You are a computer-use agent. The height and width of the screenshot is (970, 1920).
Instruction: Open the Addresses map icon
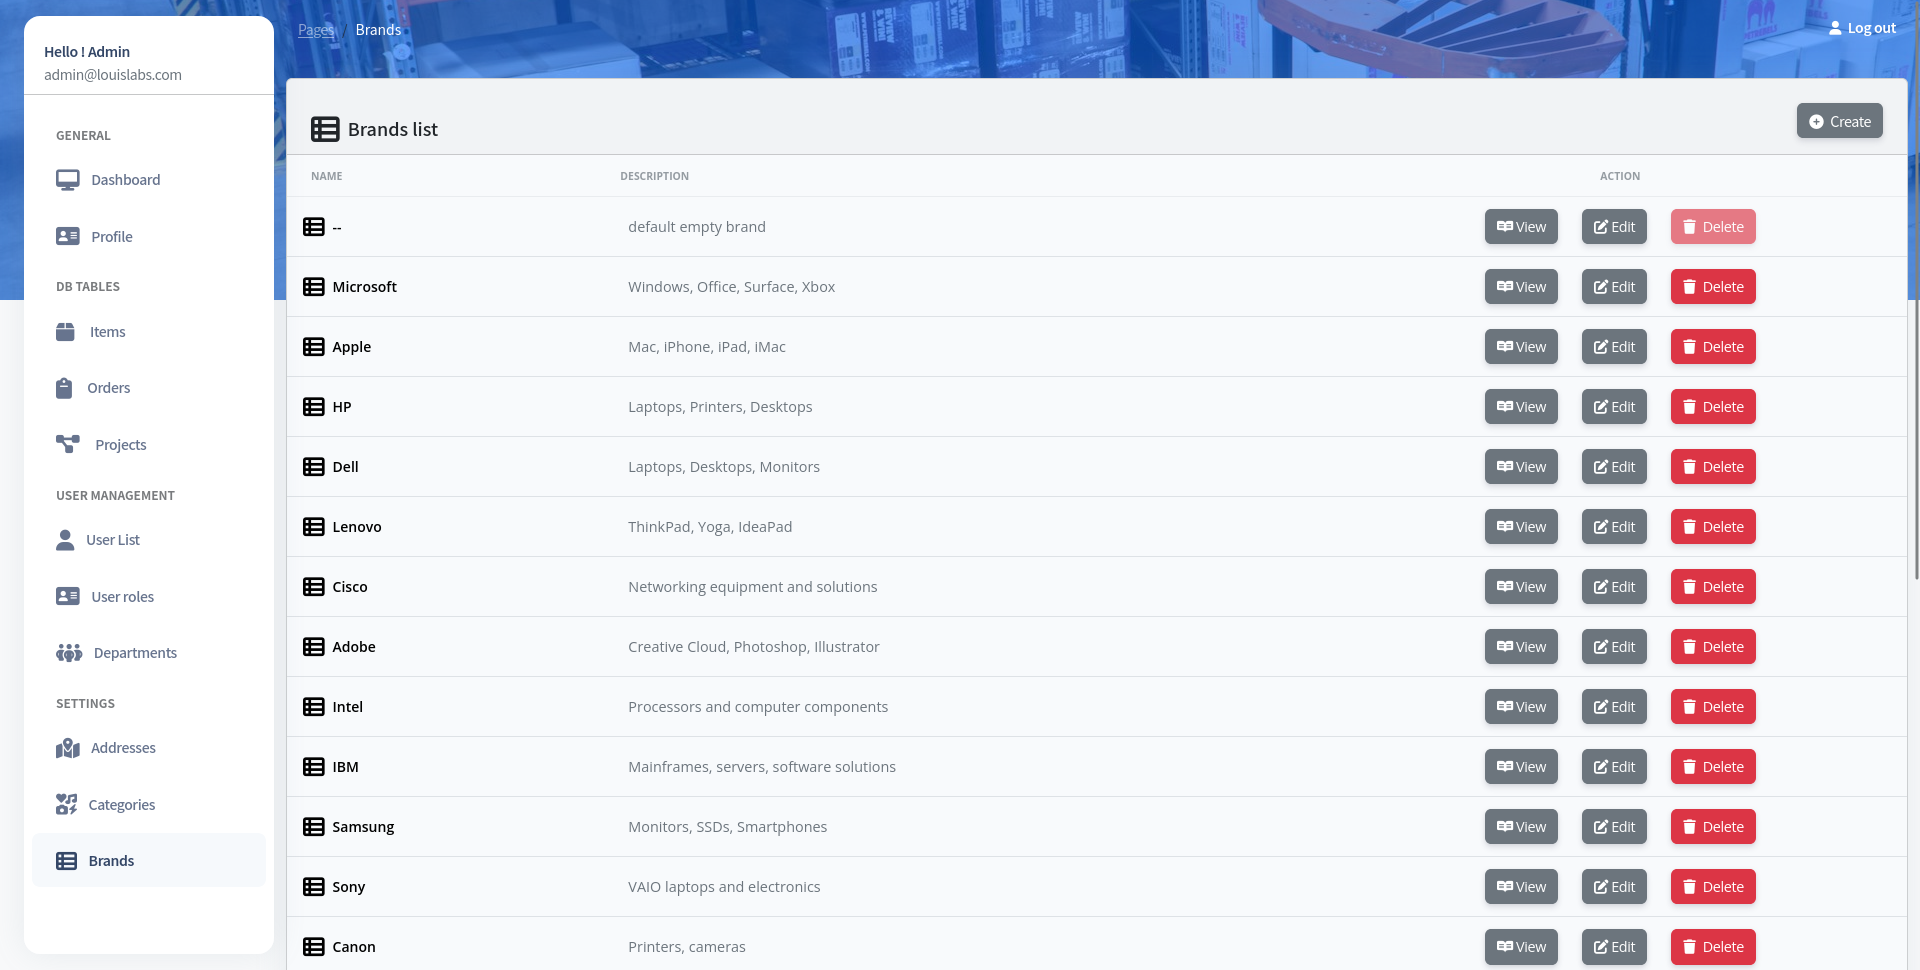coord(68,748)
